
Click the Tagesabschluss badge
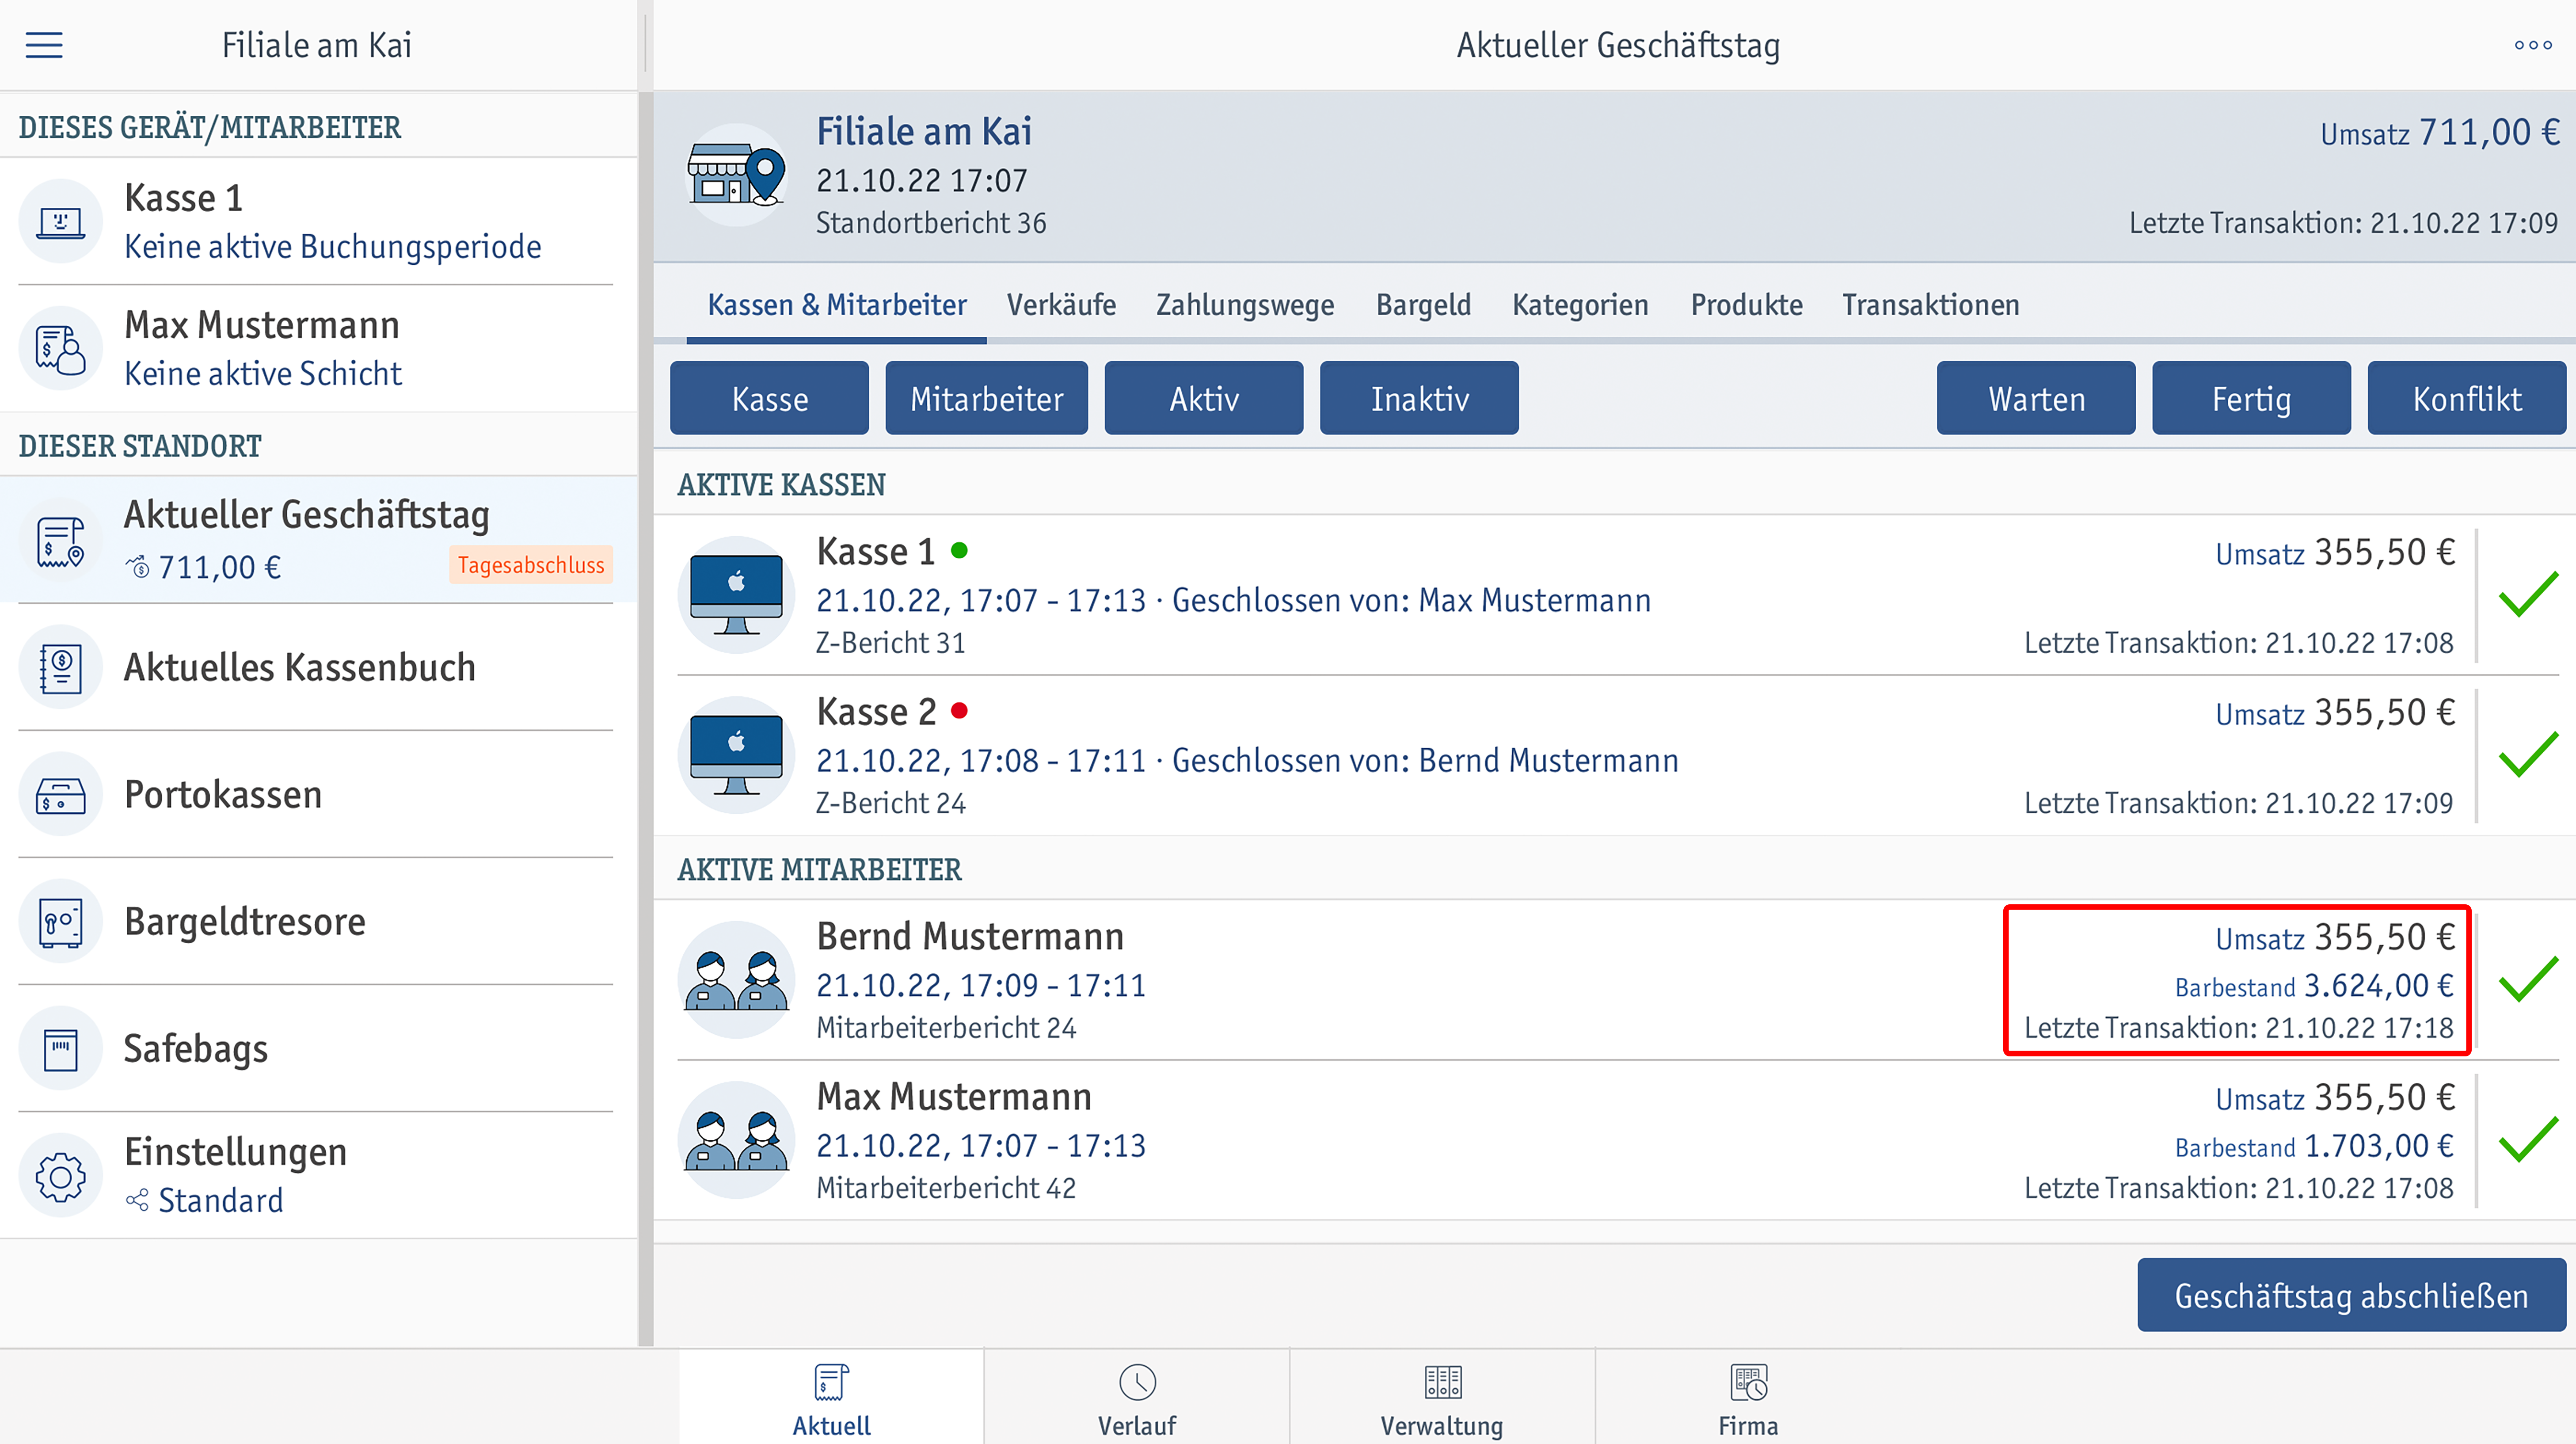point(531,565)
